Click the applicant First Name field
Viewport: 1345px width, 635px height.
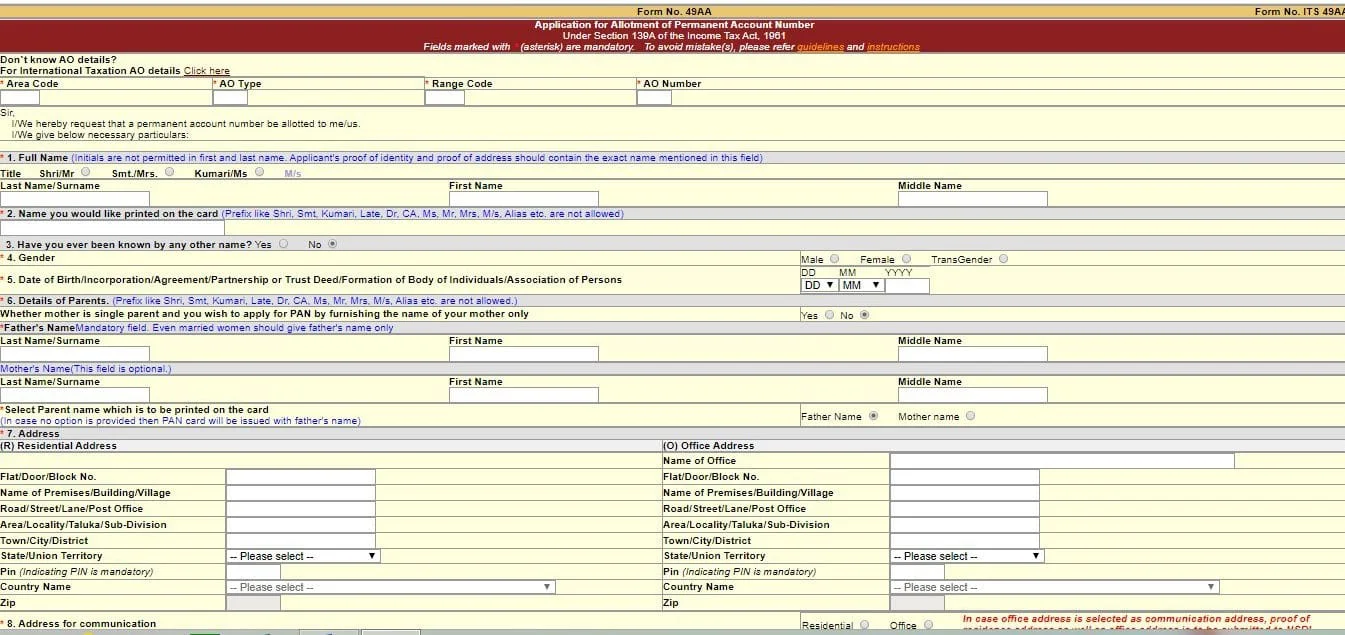[523, 199]
